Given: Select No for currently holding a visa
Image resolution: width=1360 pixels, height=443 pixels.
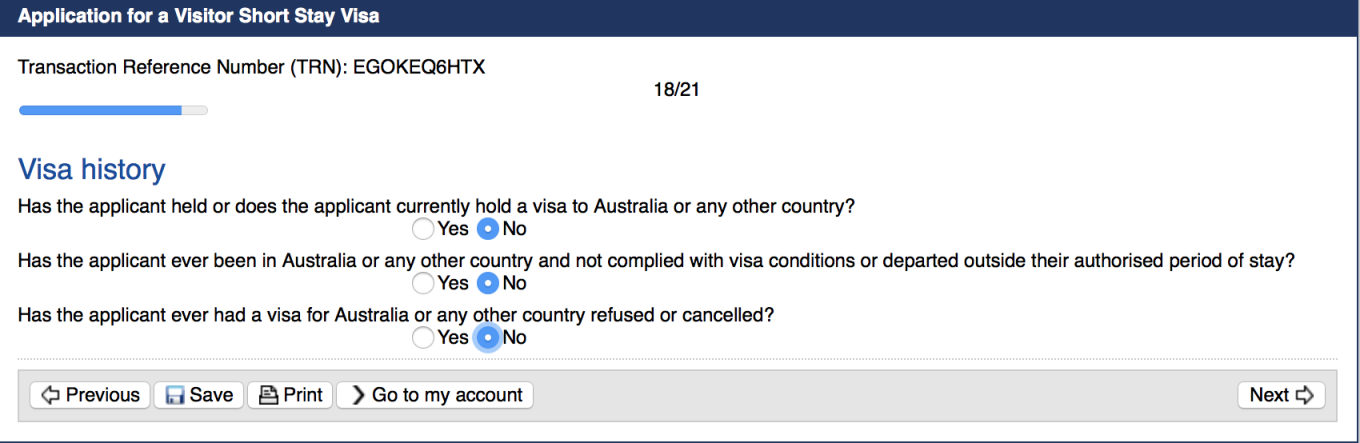Looking at the screenshot, I should tap(487, 229).
